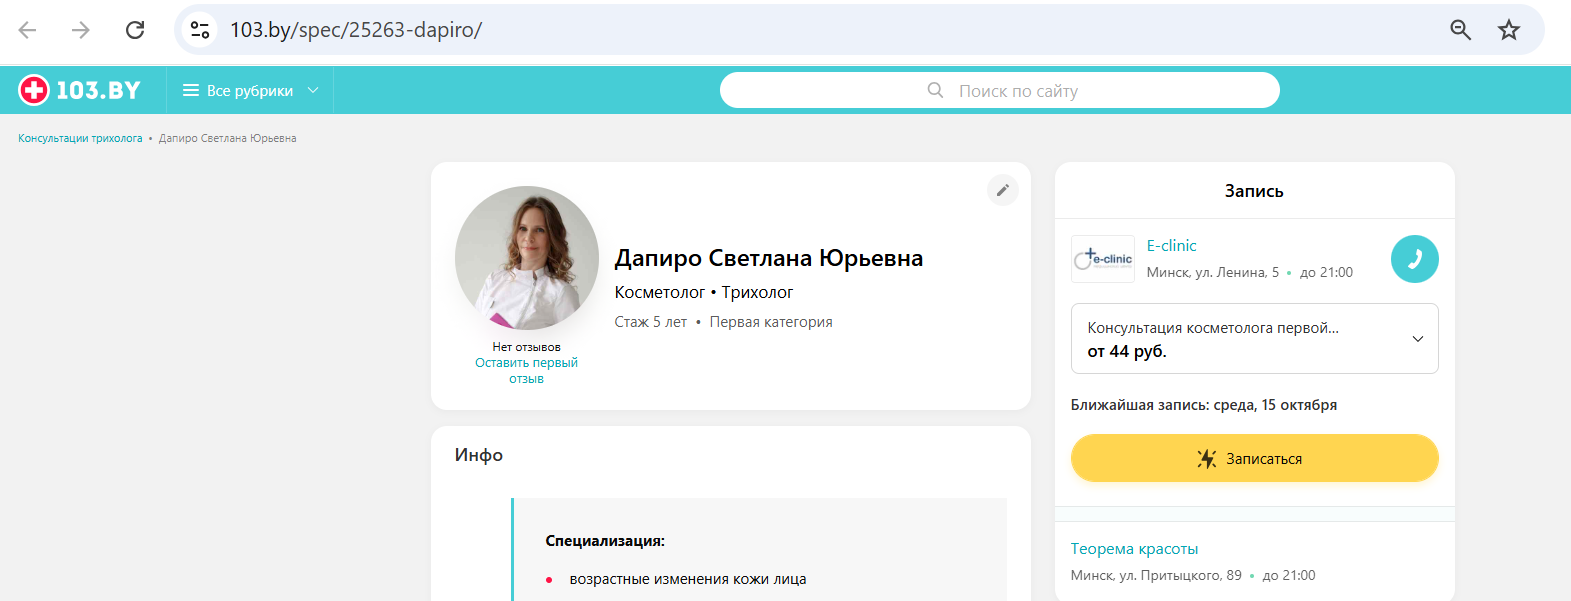Click the magnifier icon in site search

point(936,90)
